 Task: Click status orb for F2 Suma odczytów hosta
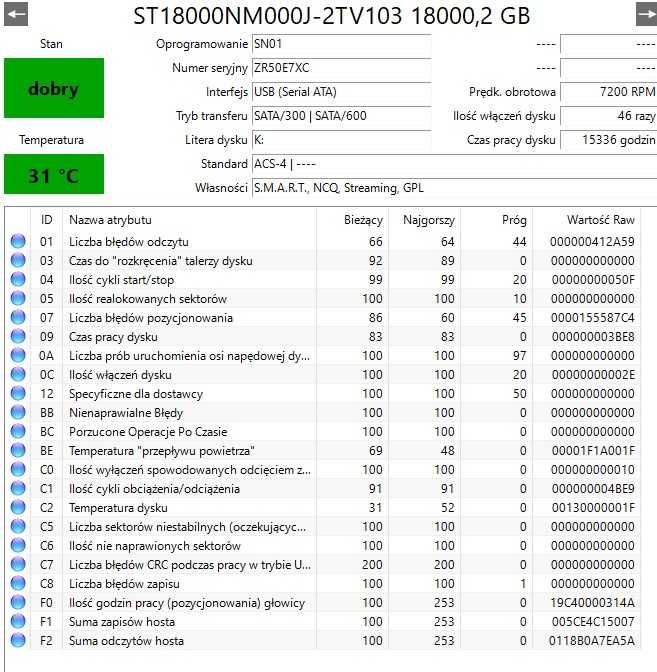click(18, 640)
